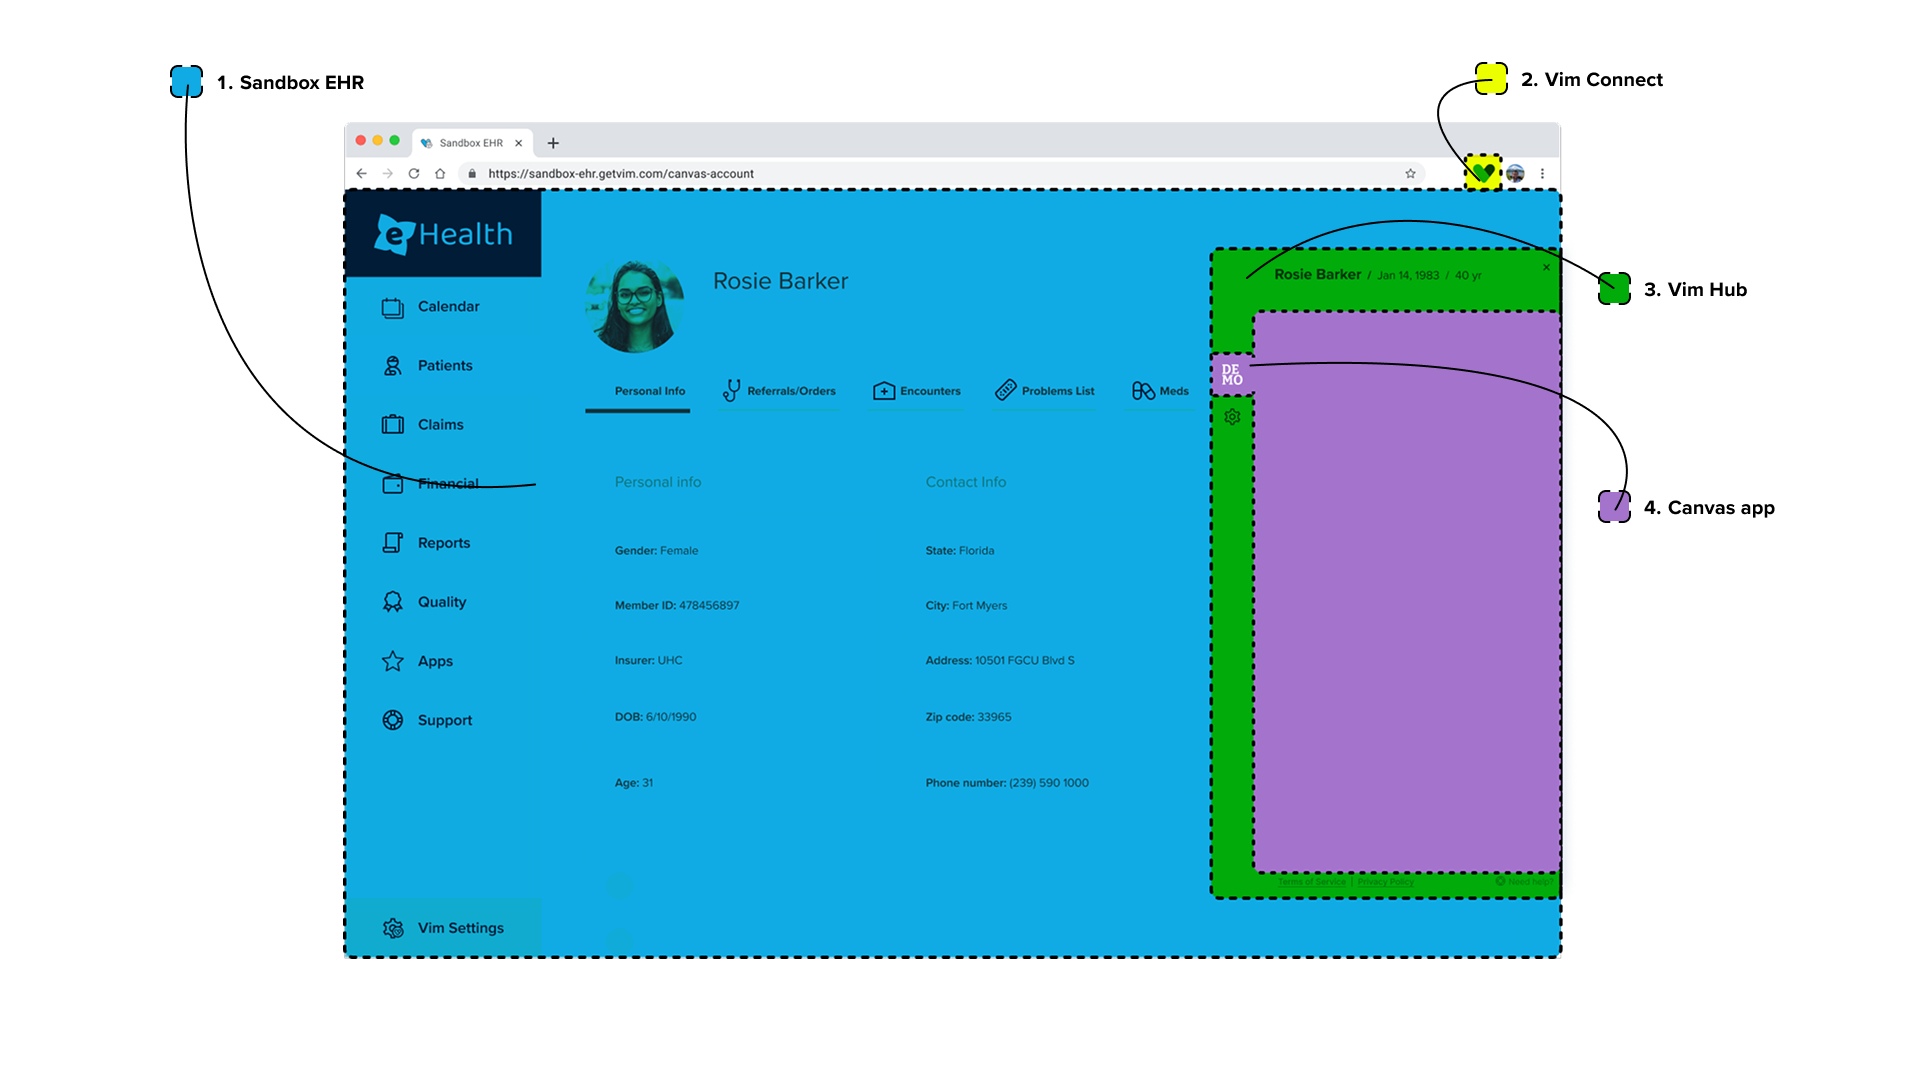
Task: Go to Financial in the left sidebar
Action: point(431,484)
